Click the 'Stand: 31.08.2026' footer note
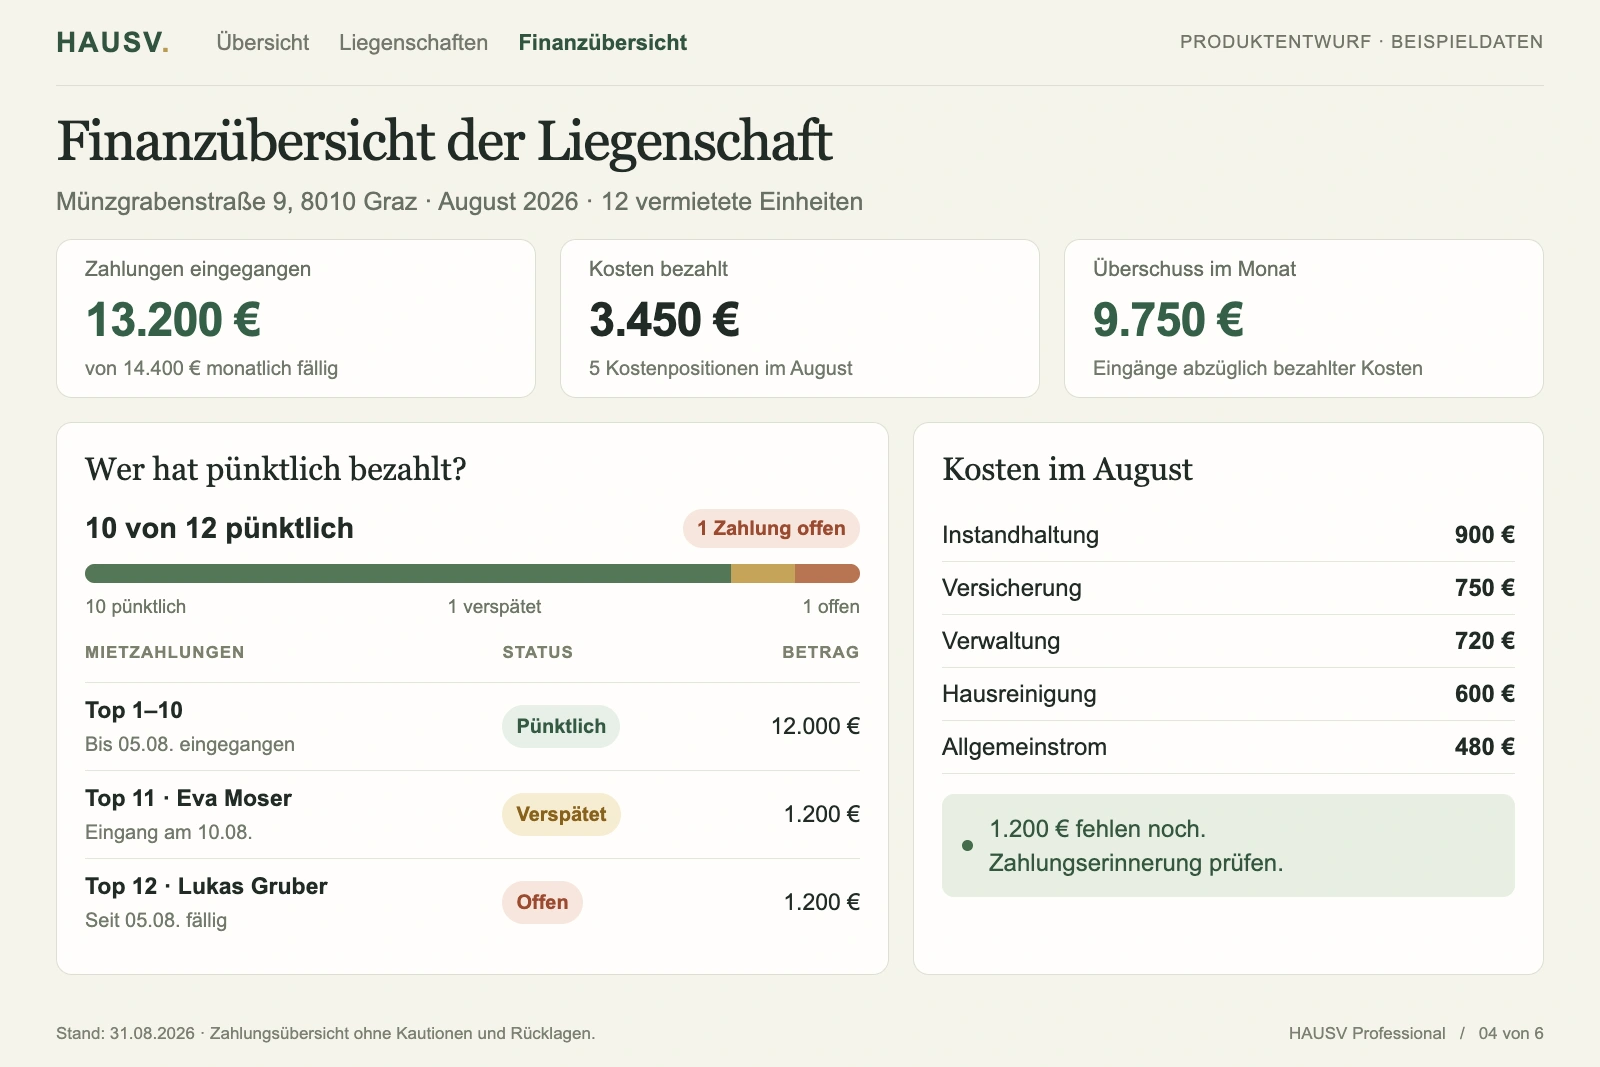Image resolution: width=1600 pixels, height=1067 pixels. (x=325, y=1033)
